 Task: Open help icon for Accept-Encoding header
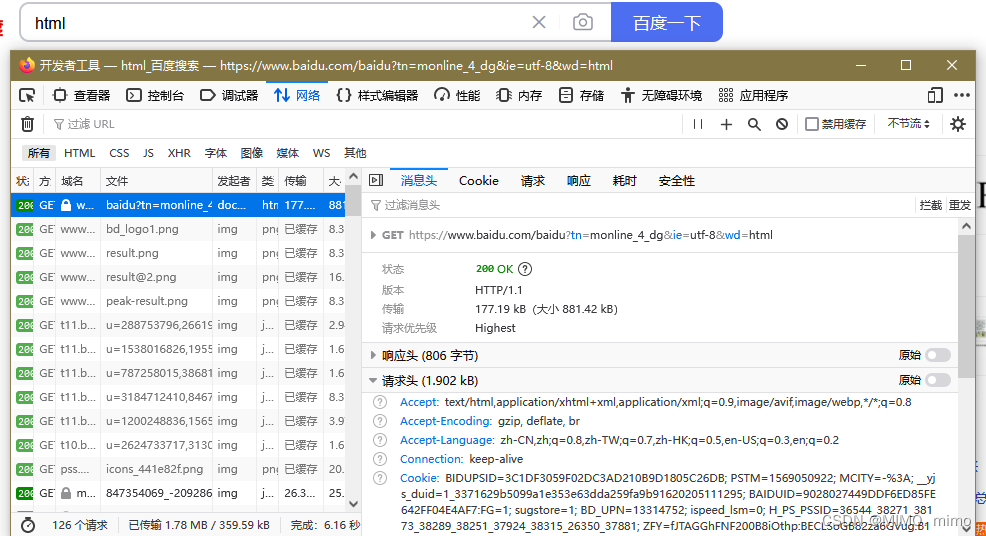pyautogui.click(x=380, y=421)
